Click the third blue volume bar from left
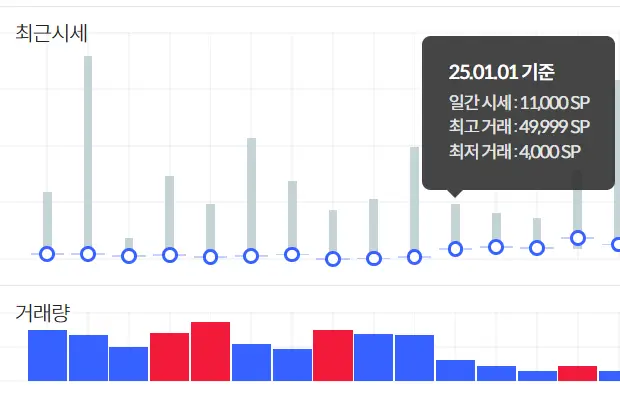620x395 pixels. (x=129, y=364)
